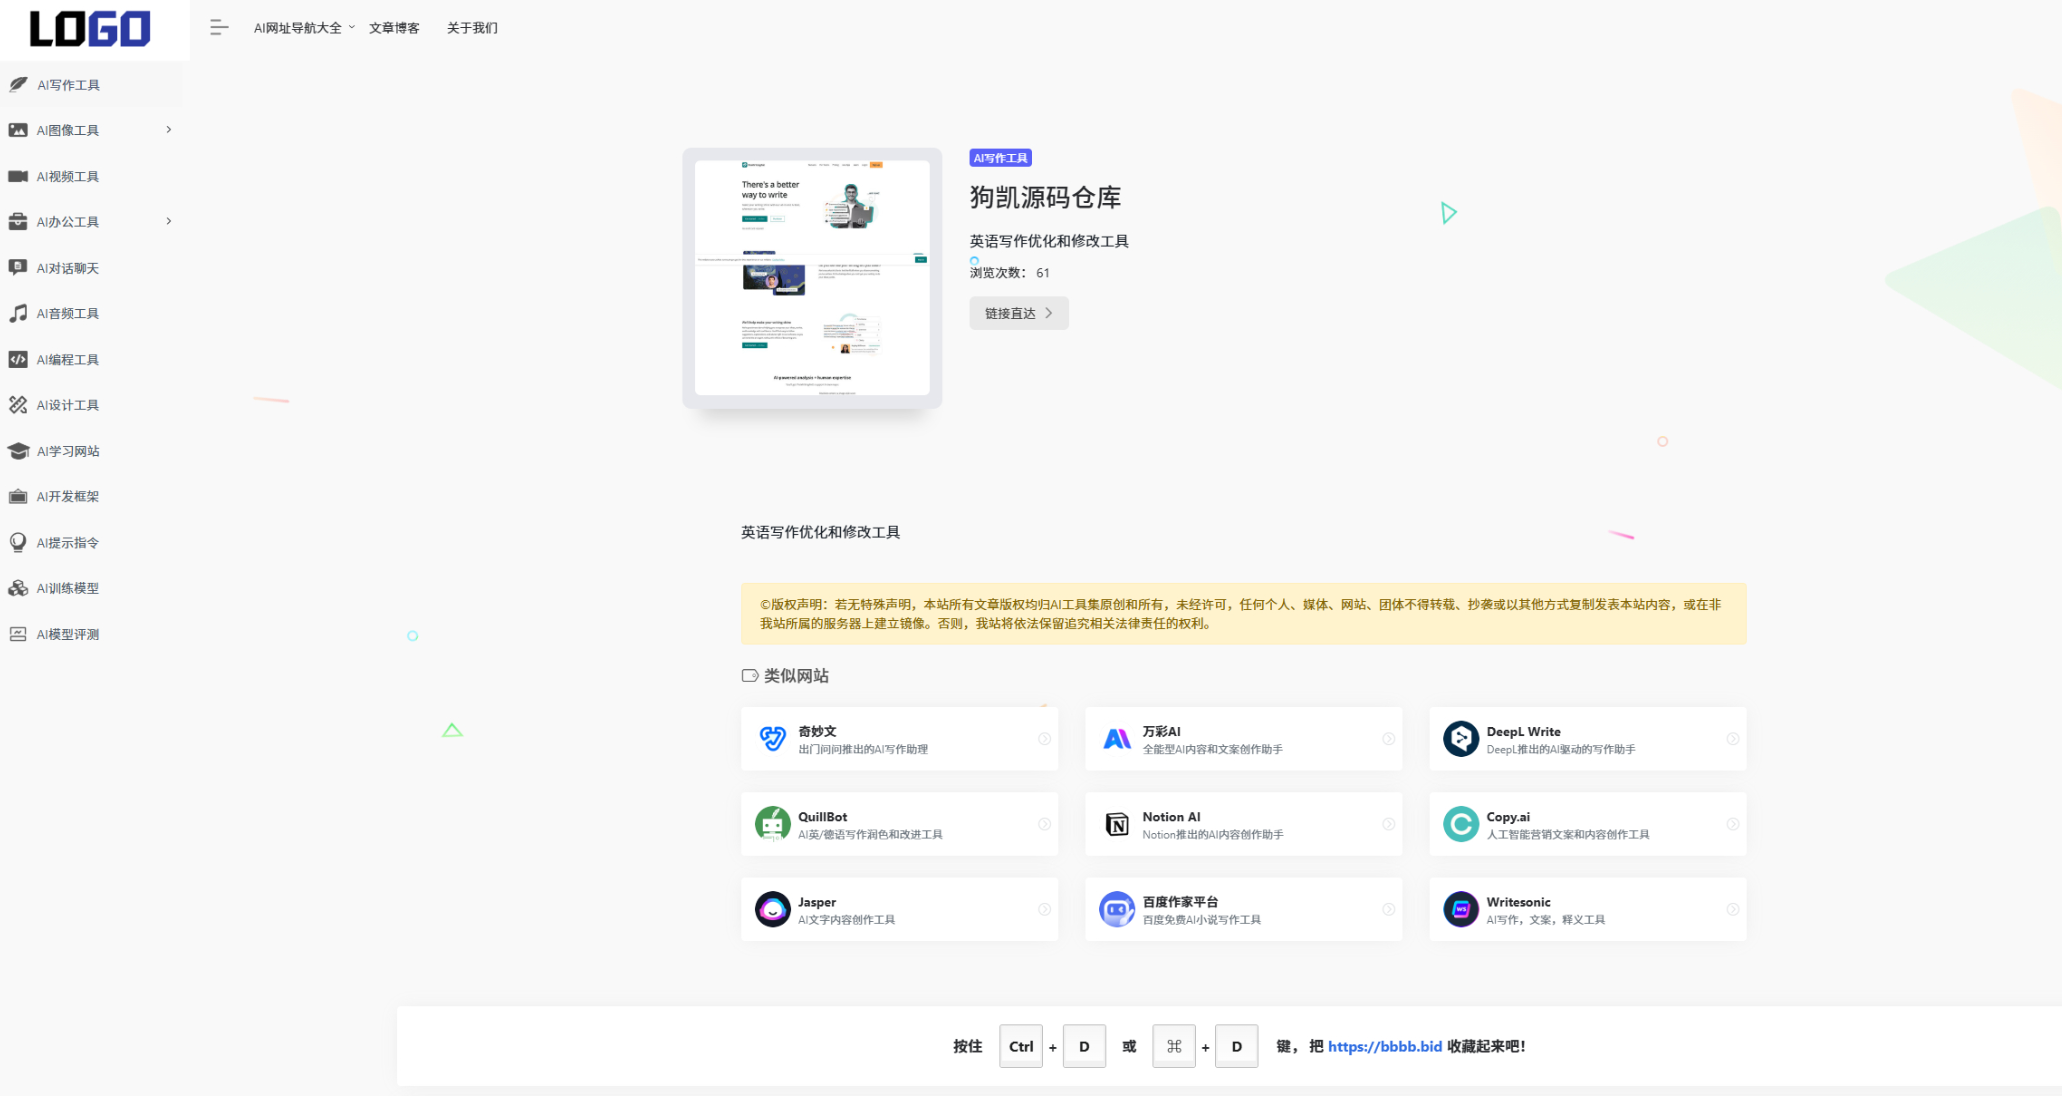Open the 奇妙文 card
The height and width of the screenshot is (1096, 2062).
pos(899,739)
